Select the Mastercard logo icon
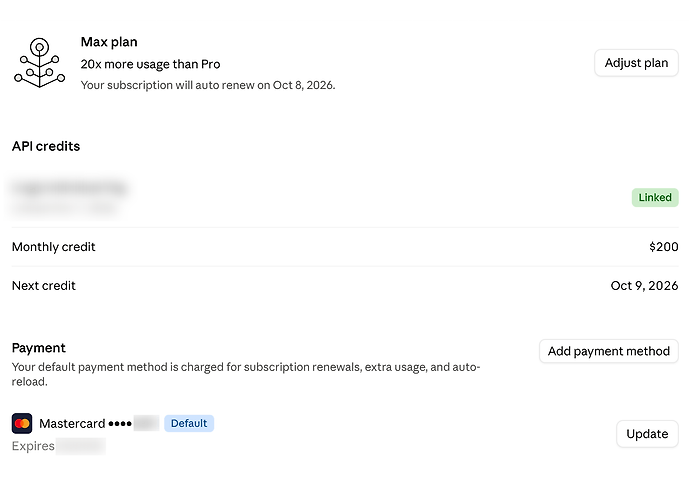Viewport: 690px width, 478px height. click(x=22, y=423)
